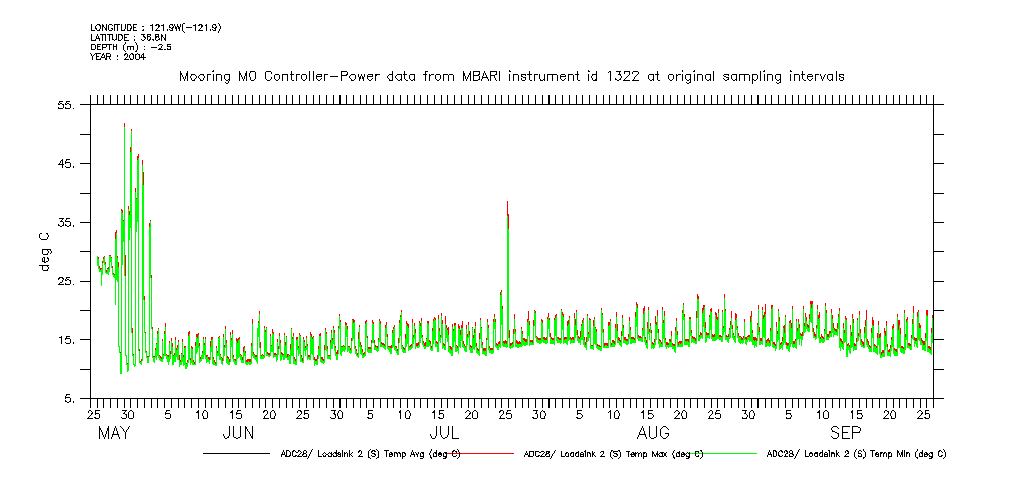
Task: Select the SEP month label on the x-axis
Action: click(x=845, y=433)
